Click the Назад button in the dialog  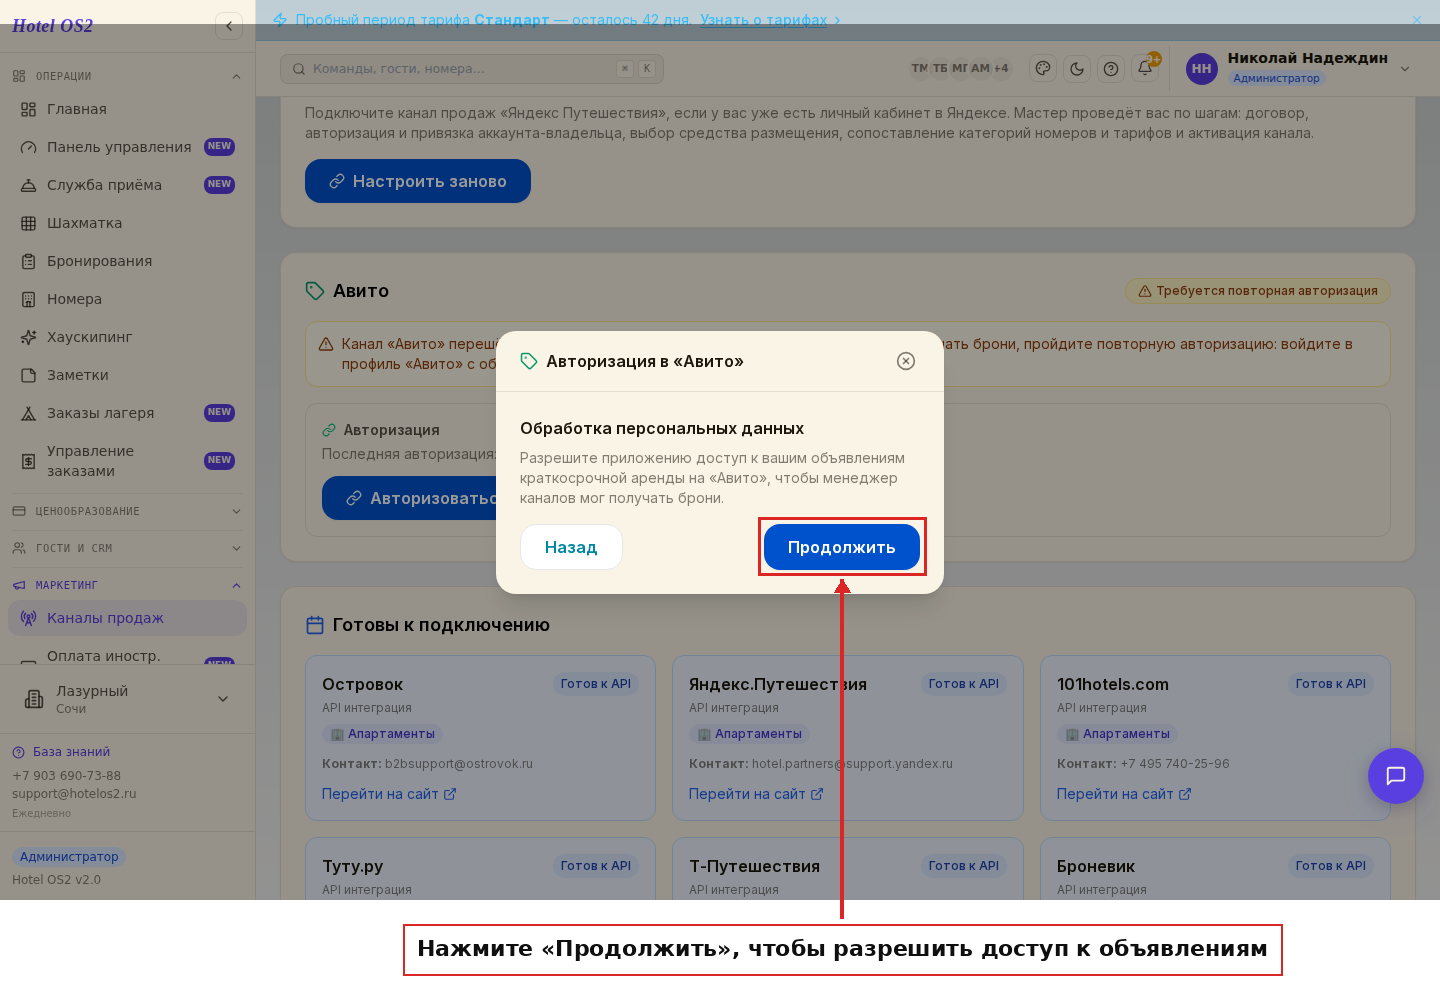pos(571,547)
